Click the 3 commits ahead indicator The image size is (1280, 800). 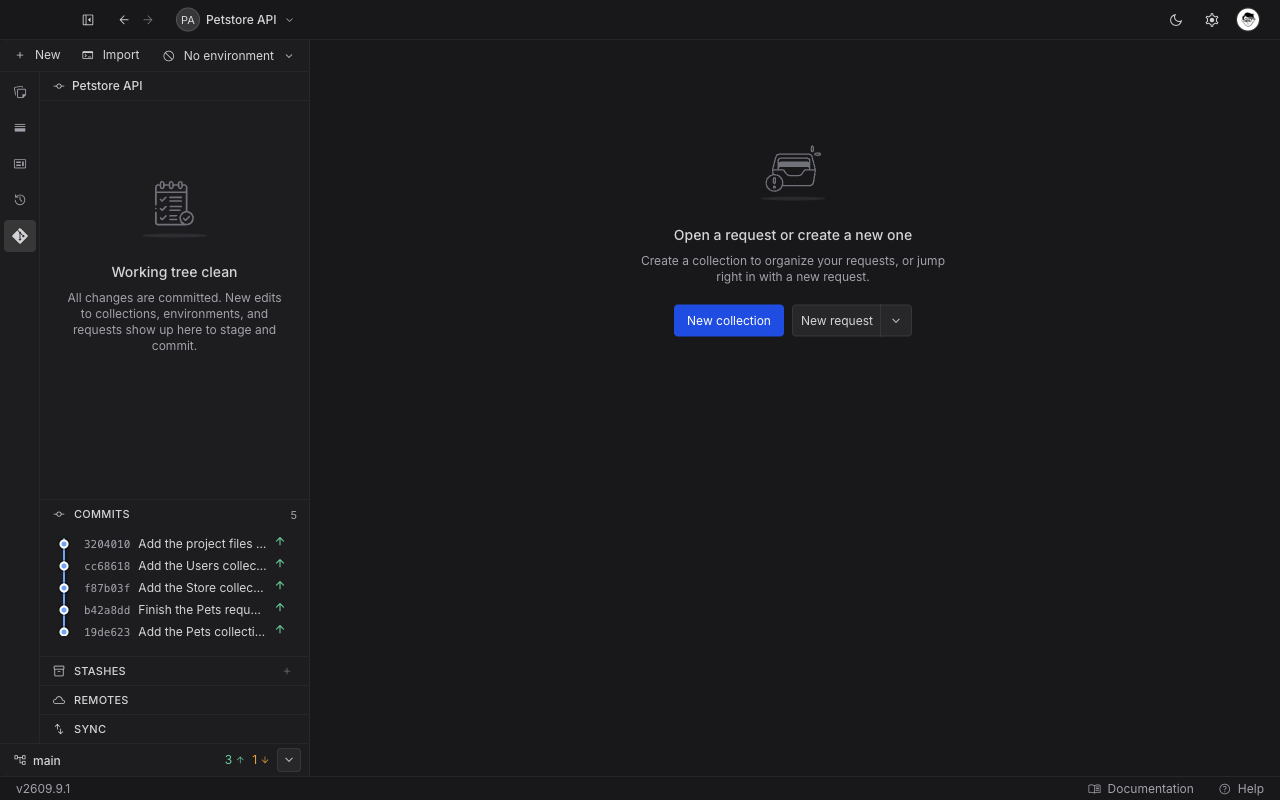point(235,760)
